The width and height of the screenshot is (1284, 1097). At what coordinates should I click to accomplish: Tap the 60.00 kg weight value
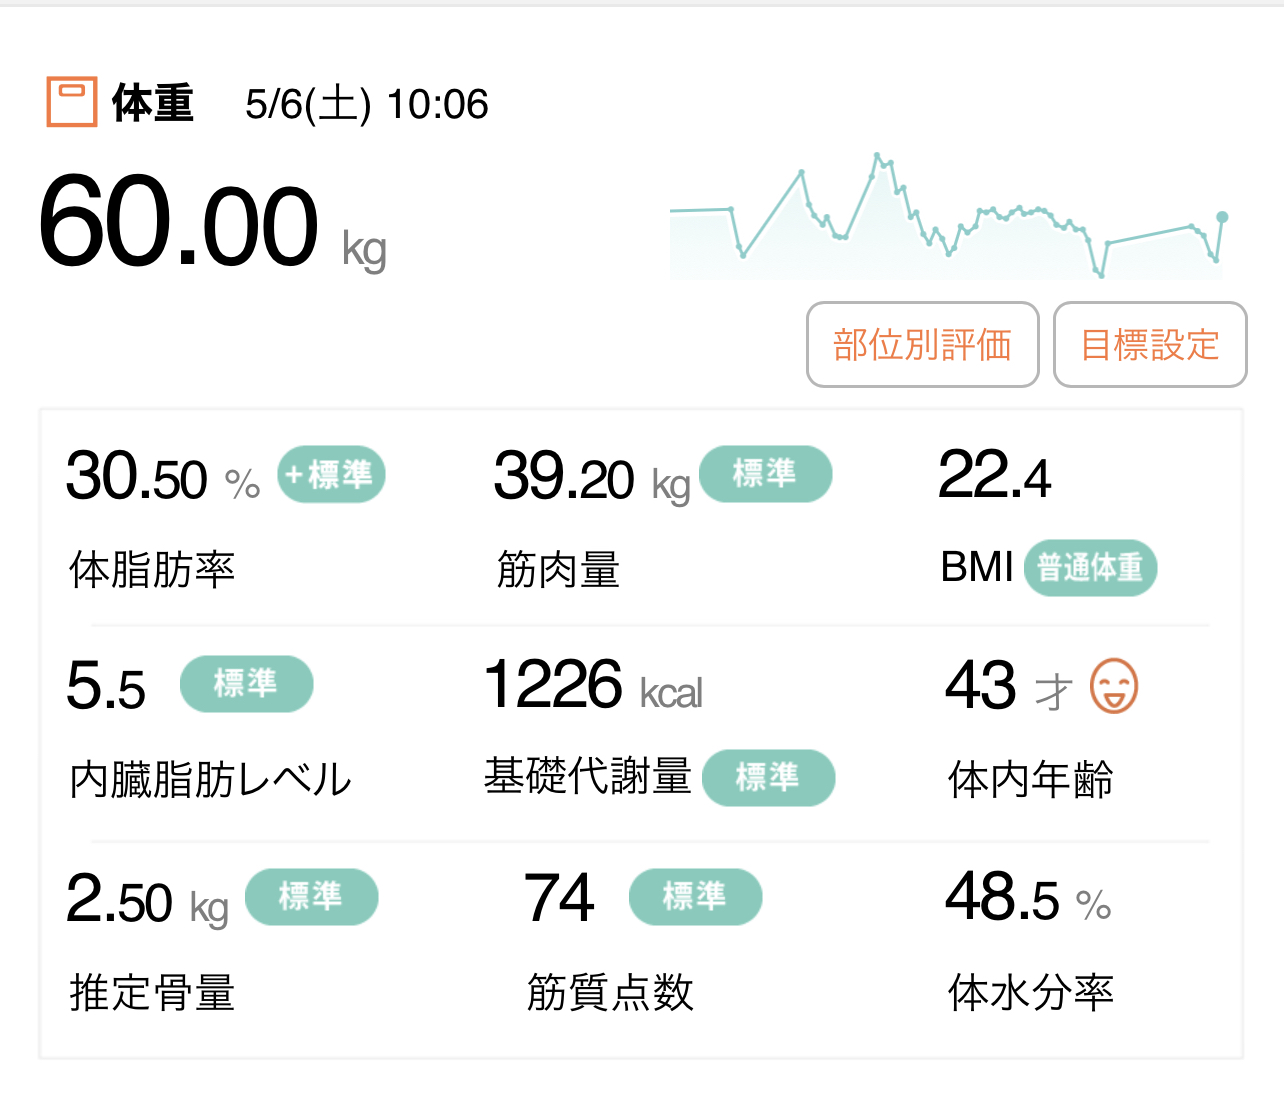[212, 224]
